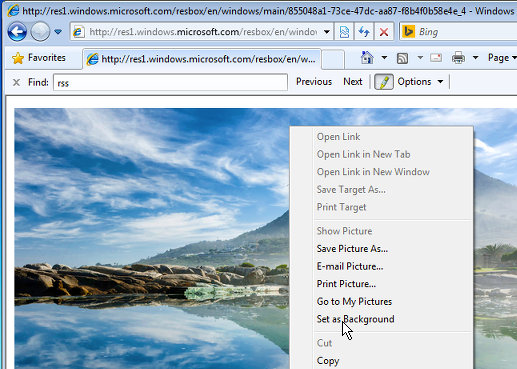Toggle Compatibility View icon

(x=344, y=32)
